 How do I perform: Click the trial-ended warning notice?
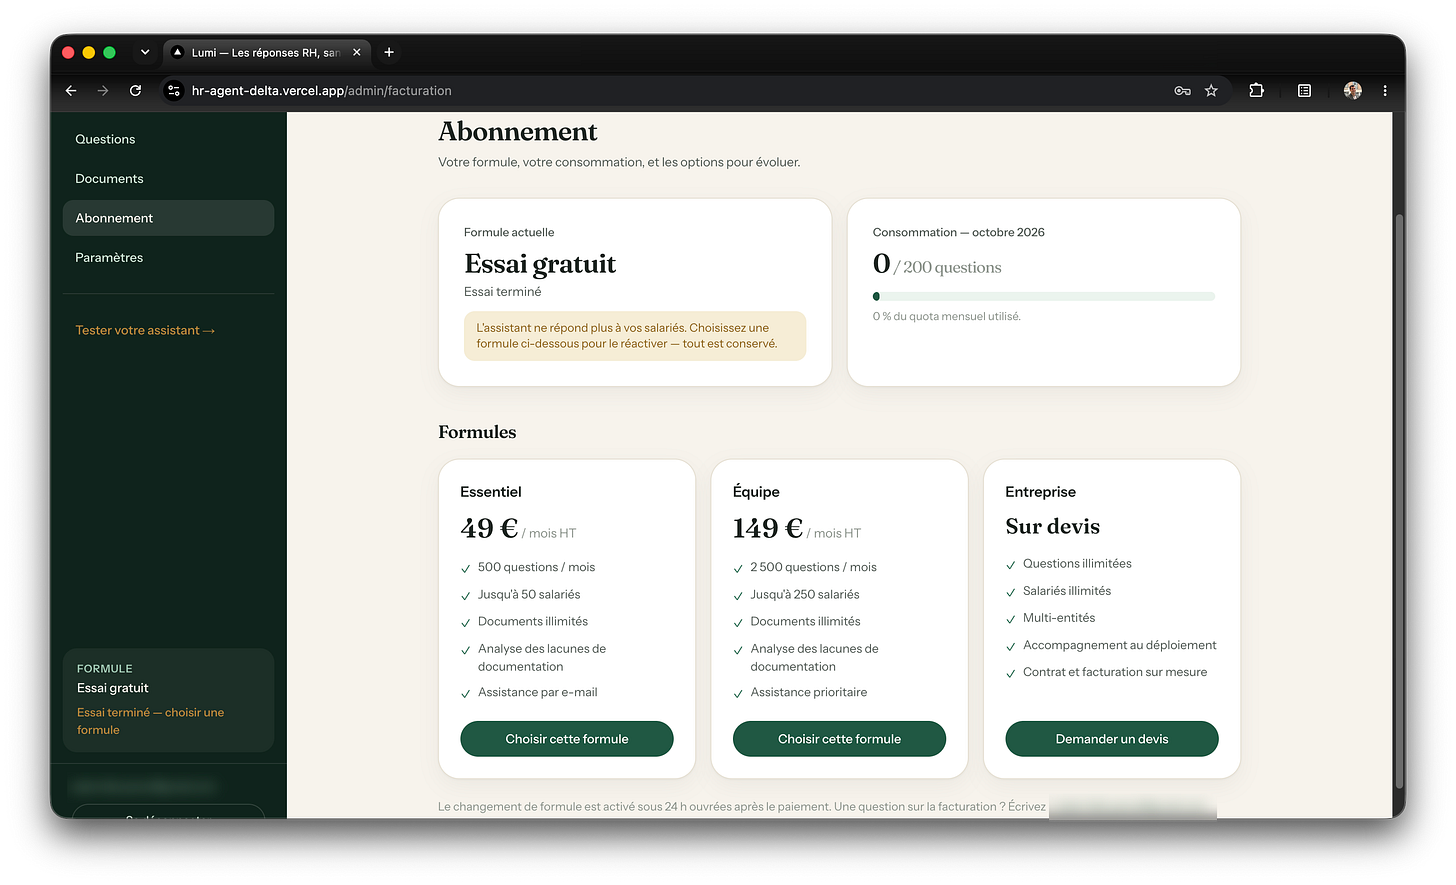click(x=635, y=336)
